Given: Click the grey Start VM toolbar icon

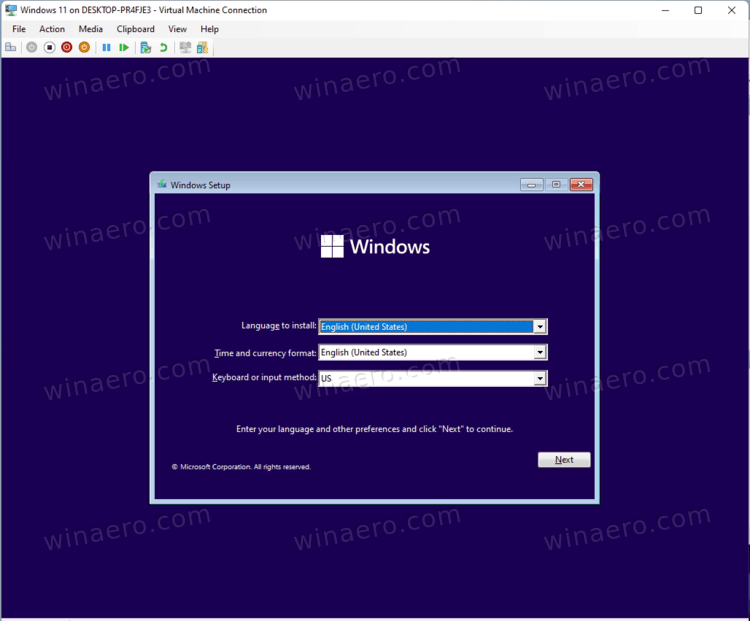Looking at the screenshot, I should (32, 47).
